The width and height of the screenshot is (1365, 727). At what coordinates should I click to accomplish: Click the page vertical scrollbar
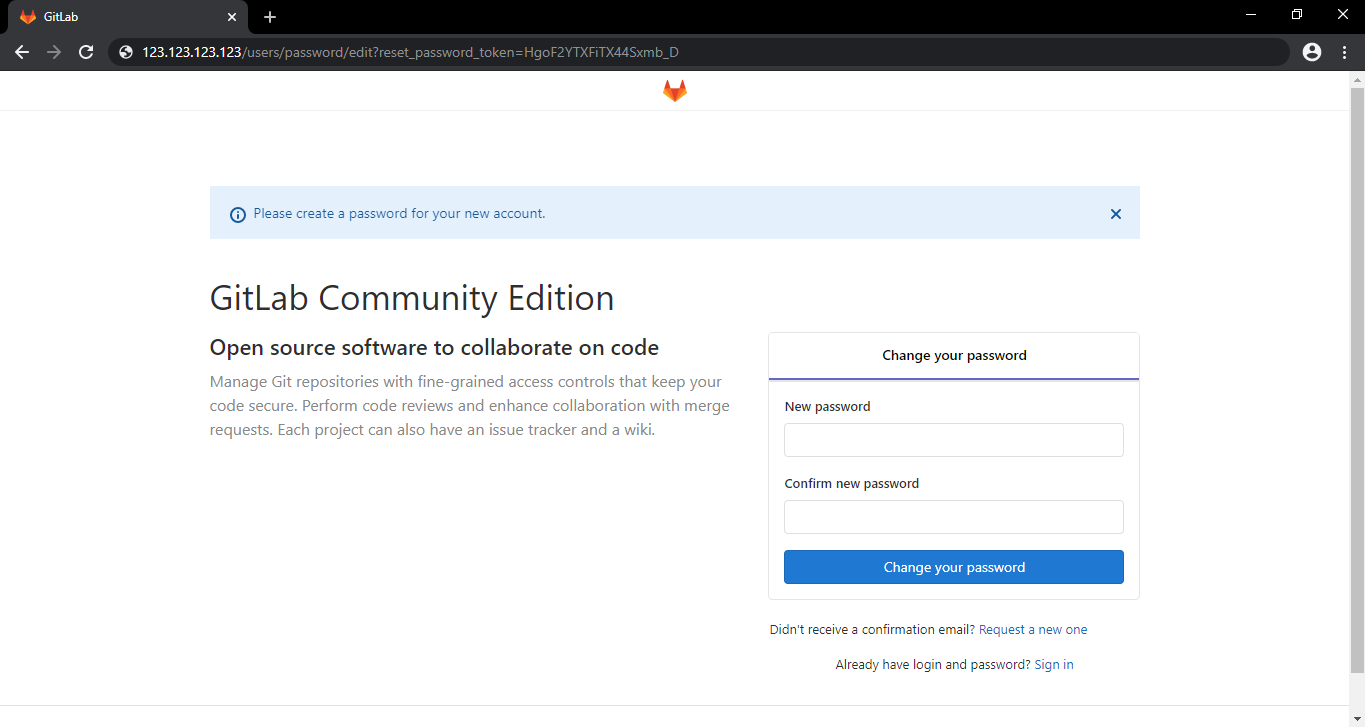pos(1357,380)
